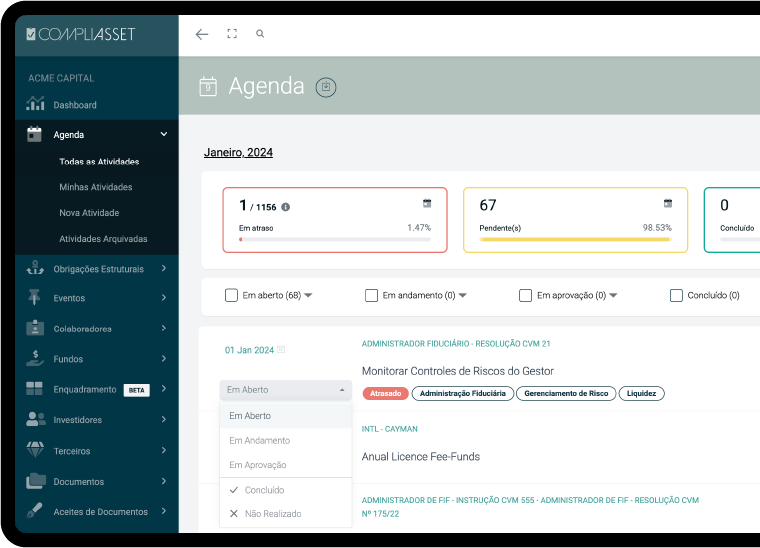The height and width of the screenshot is (548, 760).
Task: Collapse the Agenda sidebar chevron
Action: (x=164, y=134)
